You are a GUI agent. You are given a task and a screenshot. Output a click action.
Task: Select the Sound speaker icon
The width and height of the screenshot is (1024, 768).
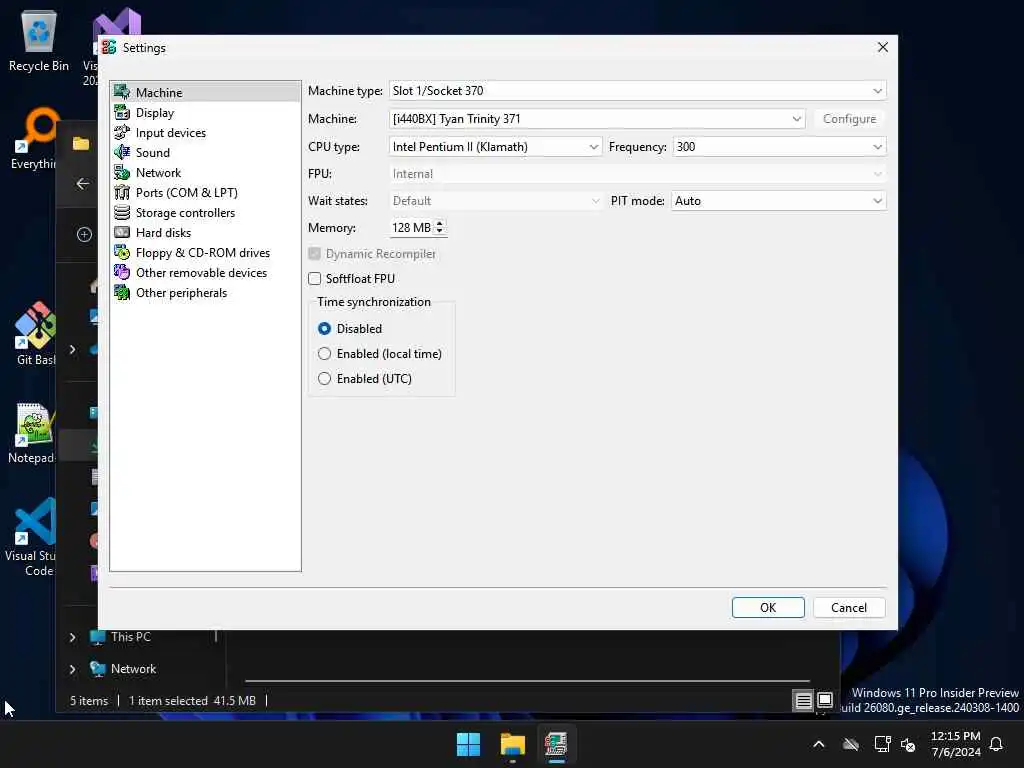pos(122,152)
